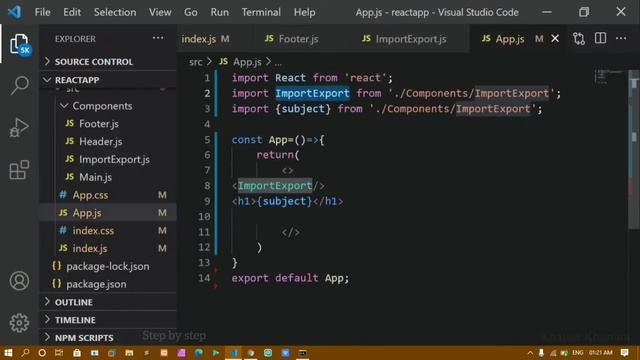
Task: Open the Go menu
Action: (191, 12)
